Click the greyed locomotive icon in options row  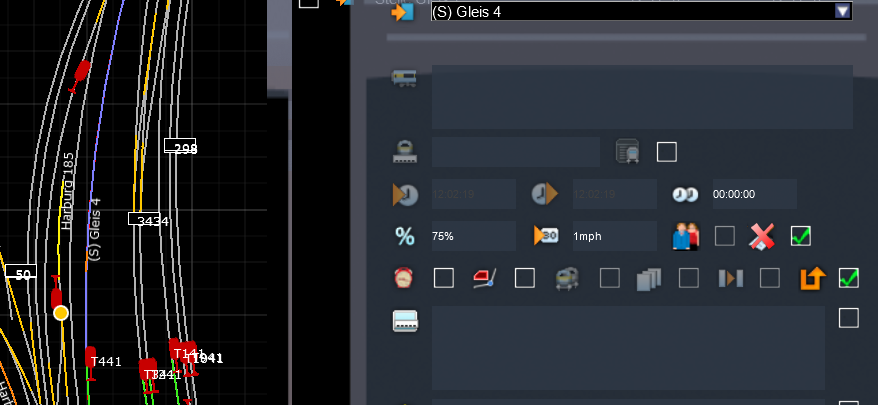[x=567, y=278]
